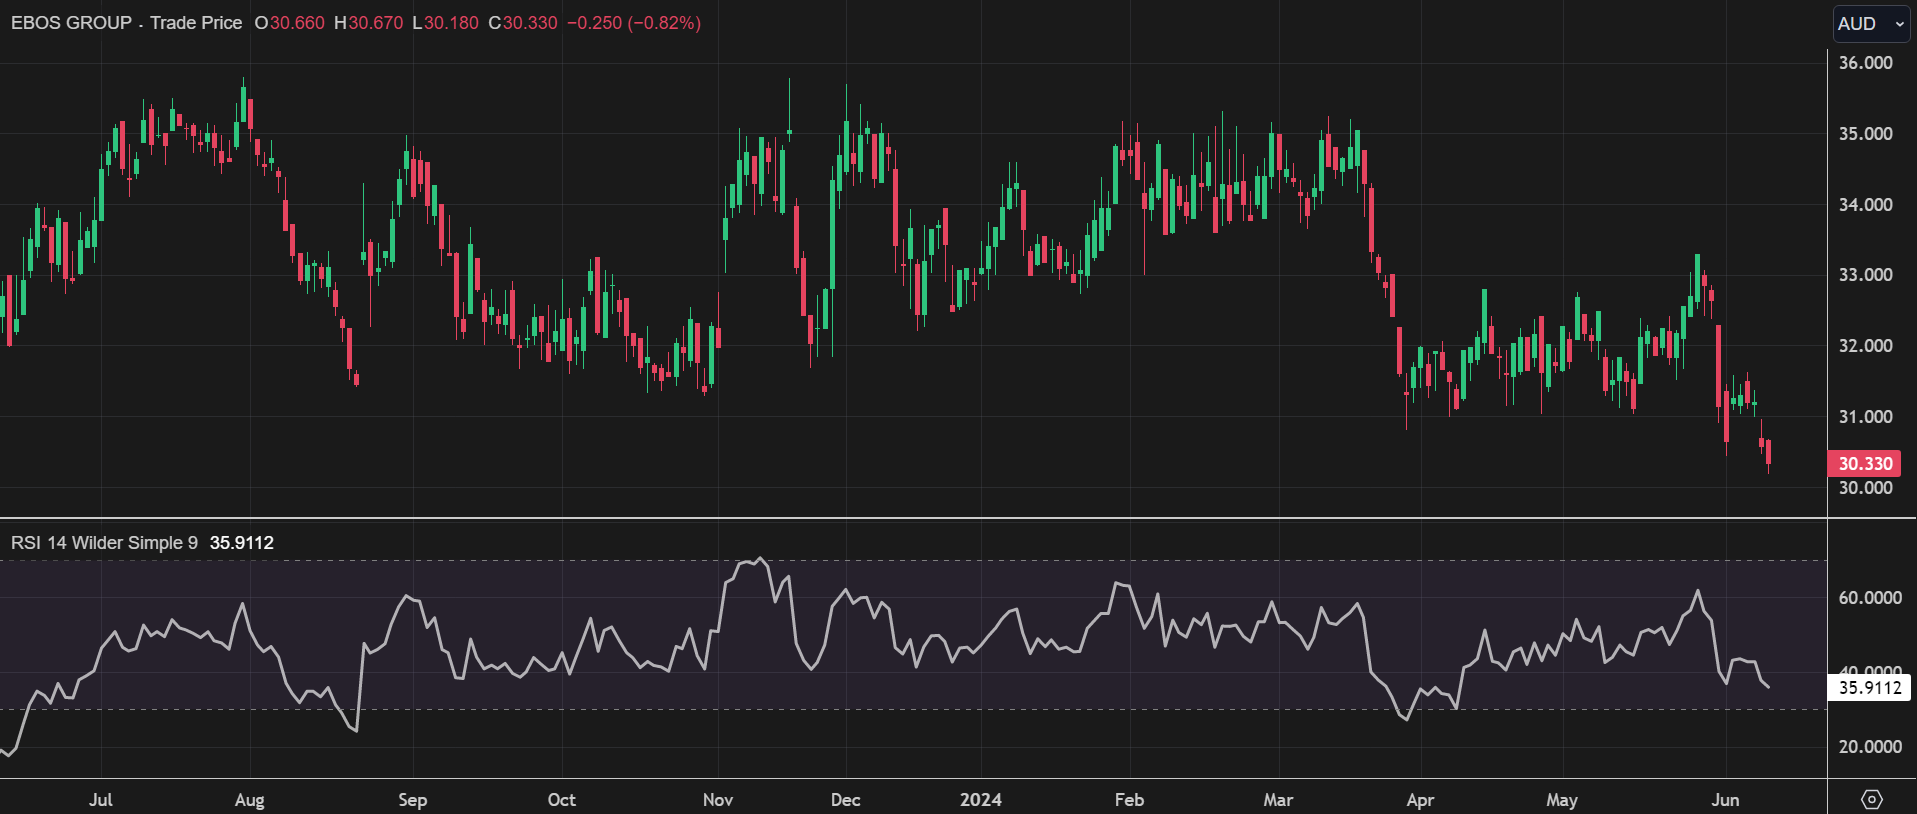The width and height of the screenshot is (1917, 814).
Task: Click the Jun label on time axis
Action: click(x=1725, y=800)
